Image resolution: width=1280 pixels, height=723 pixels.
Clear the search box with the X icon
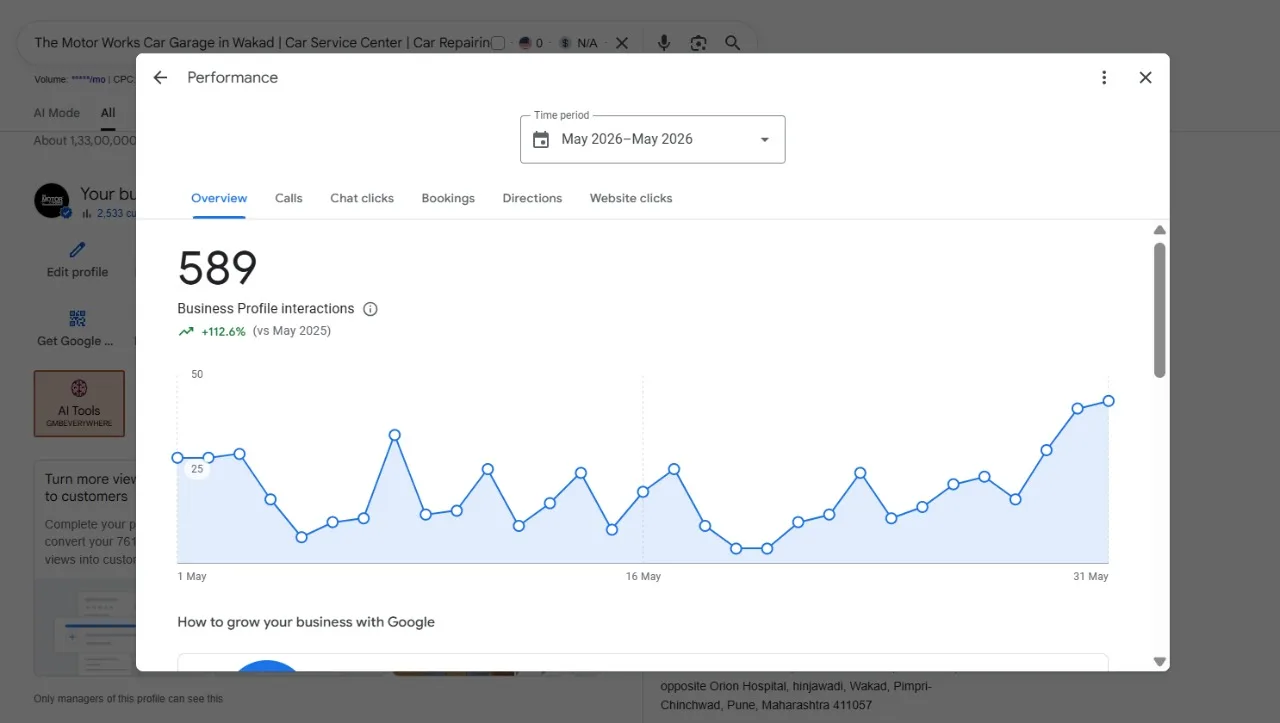click(622, 43)
